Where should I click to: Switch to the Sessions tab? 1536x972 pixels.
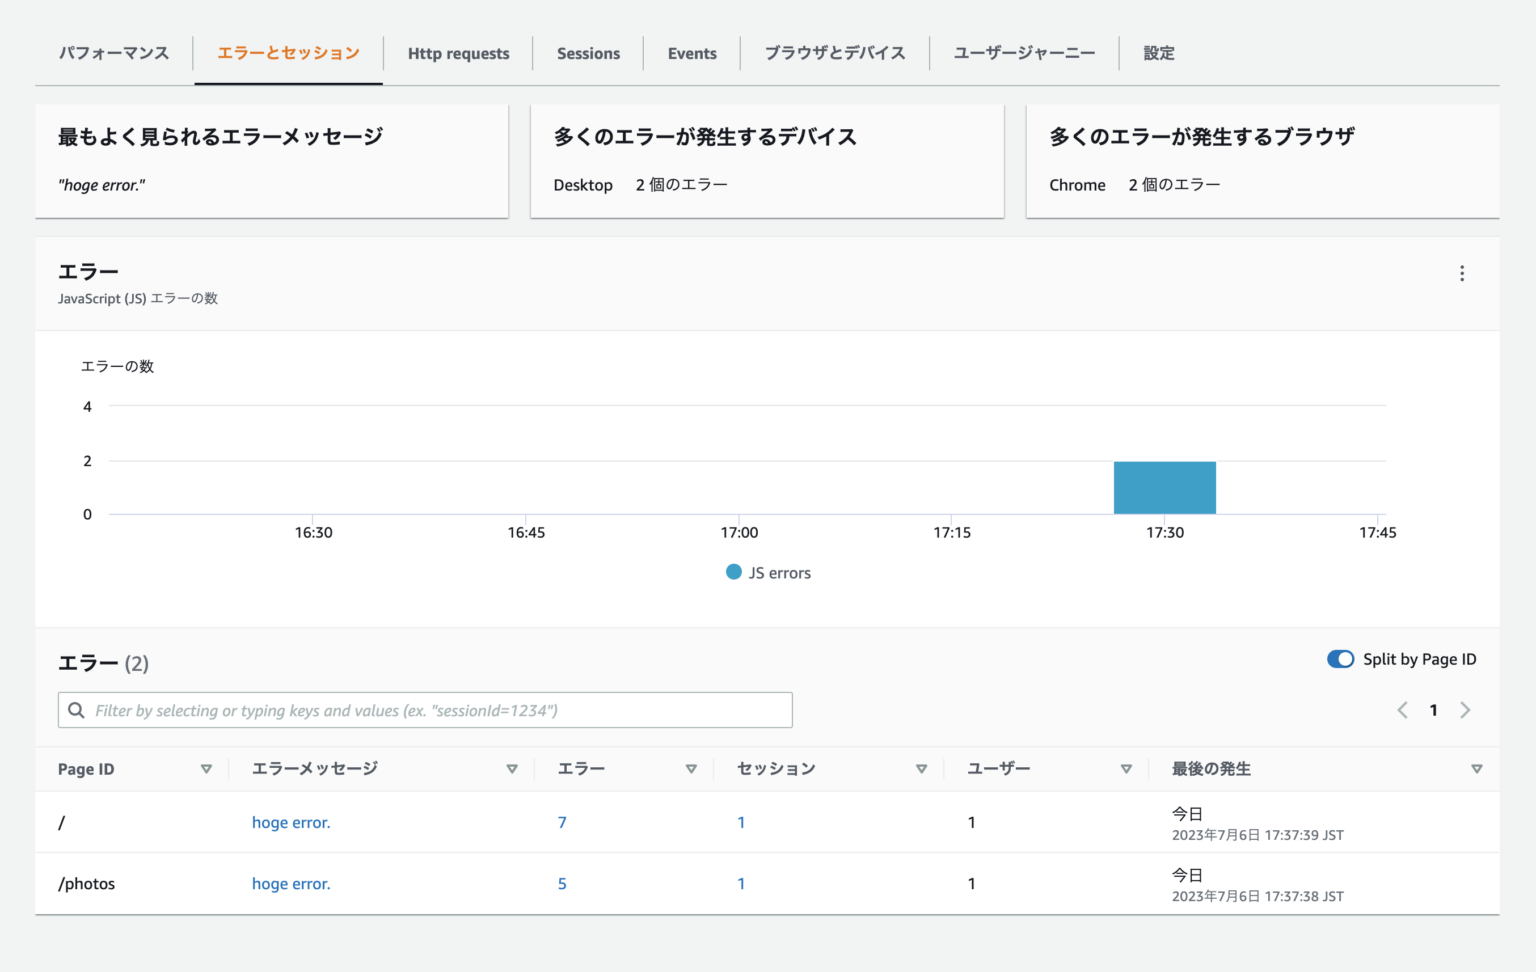(588, 53)
